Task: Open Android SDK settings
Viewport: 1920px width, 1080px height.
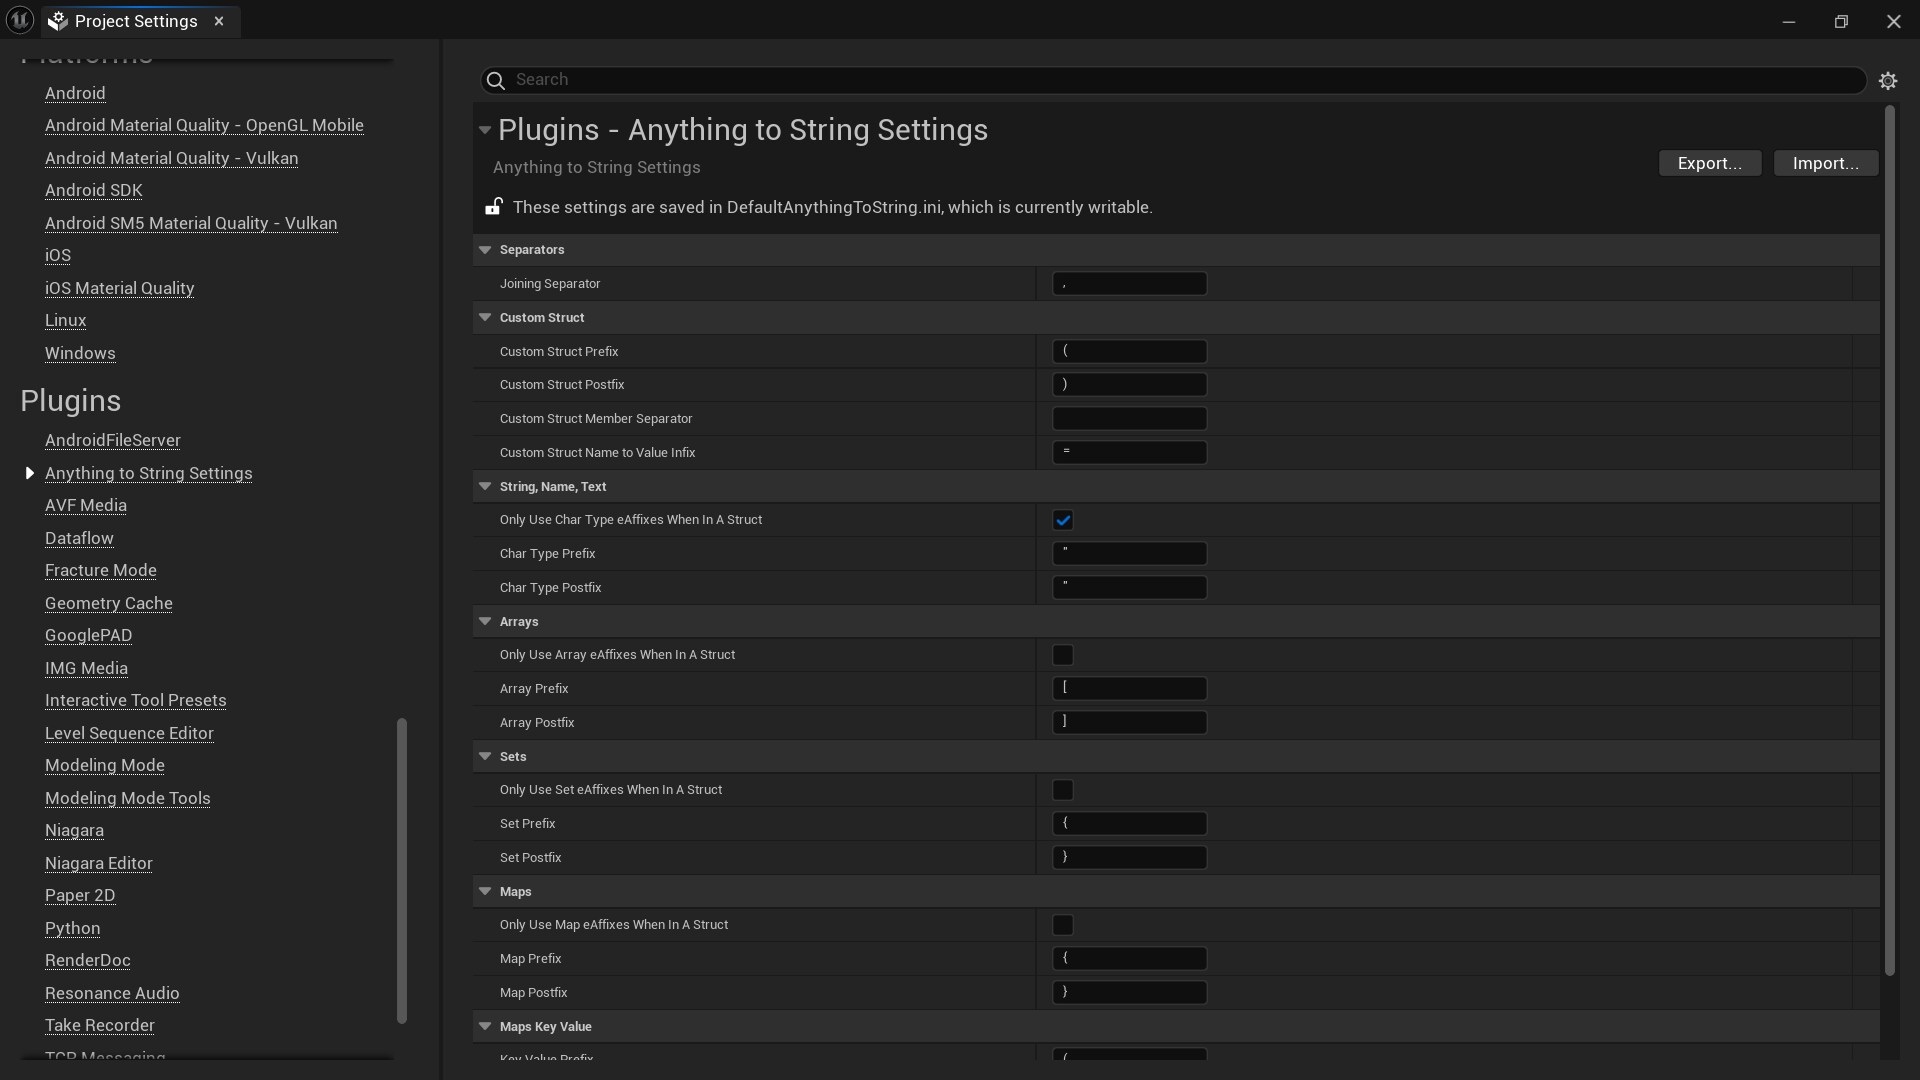Action: pyautogui.click(x=94, y=190)
